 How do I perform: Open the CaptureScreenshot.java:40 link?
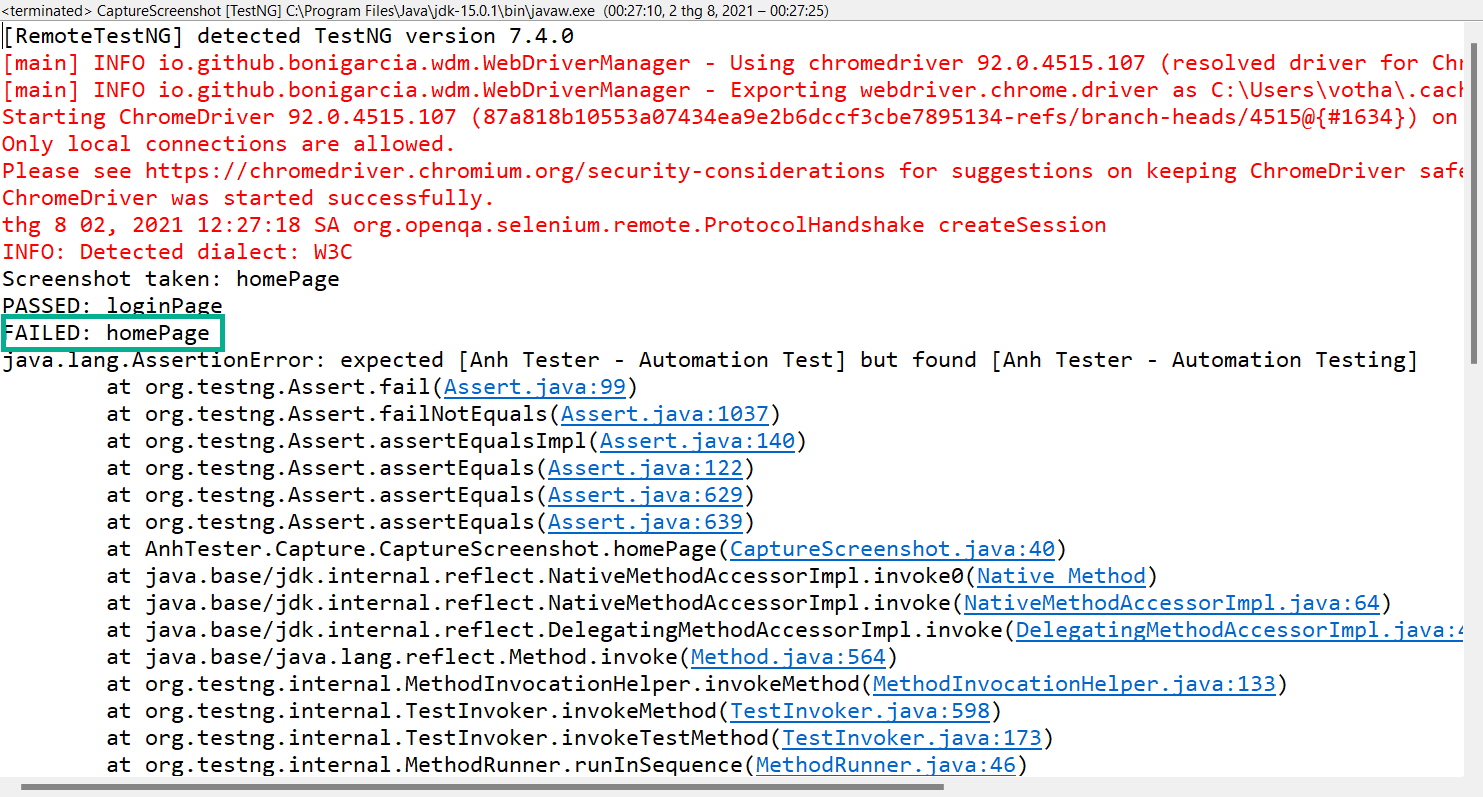[892, 549]
